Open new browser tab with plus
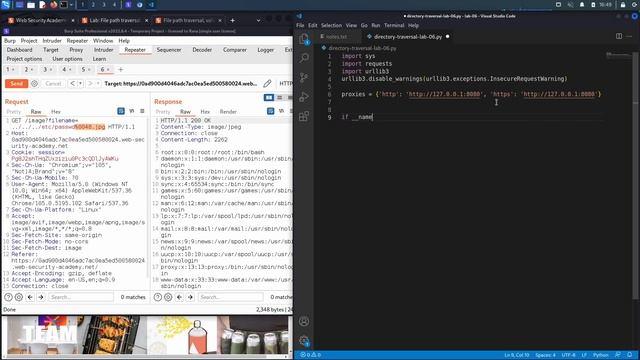Screen dimensions: 640x360 tap(232, 20)
